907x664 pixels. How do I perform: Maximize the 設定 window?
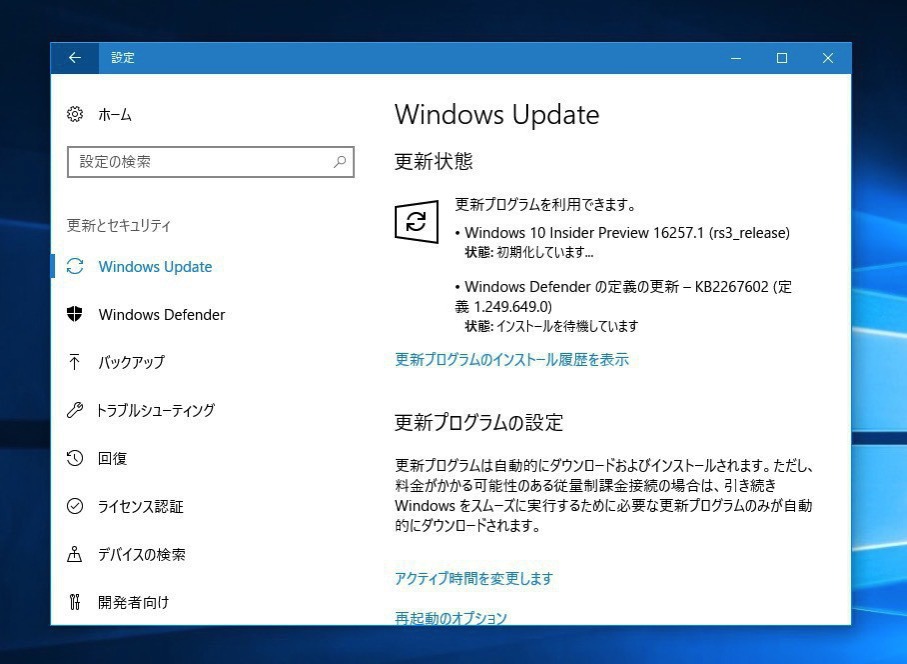point(782,58)
